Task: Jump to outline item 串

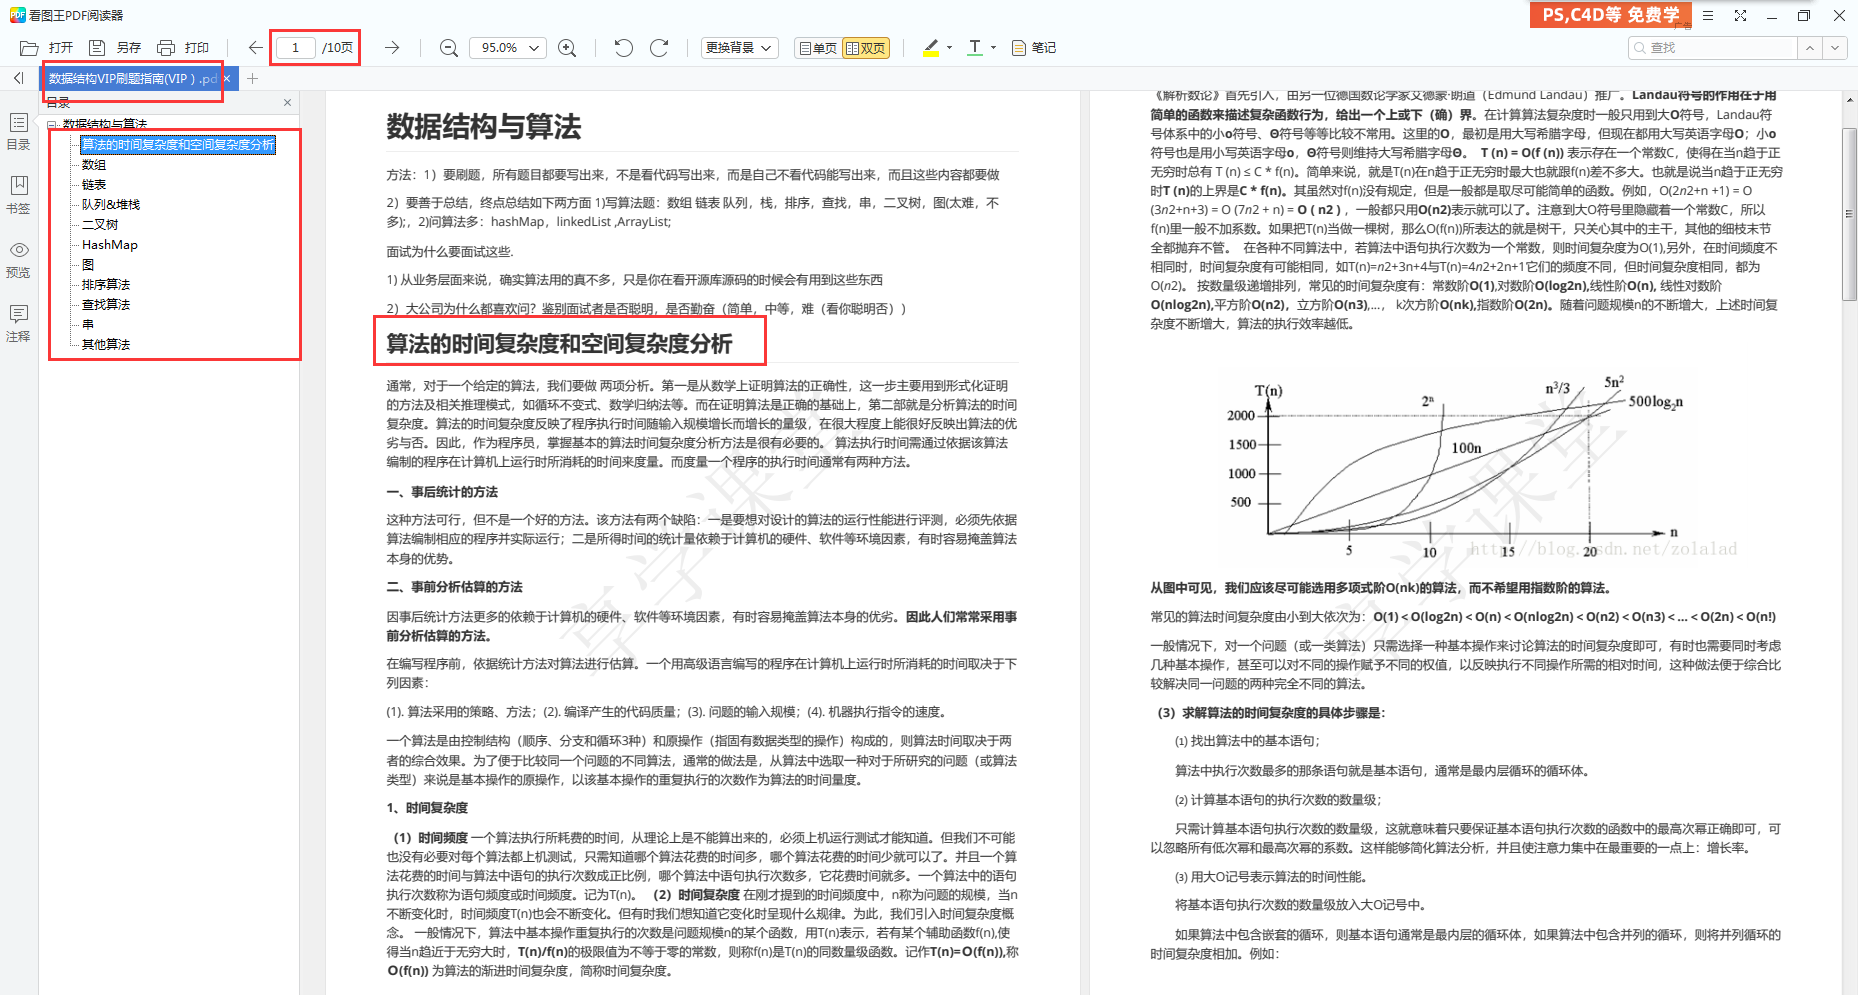Action: [88, 325]
